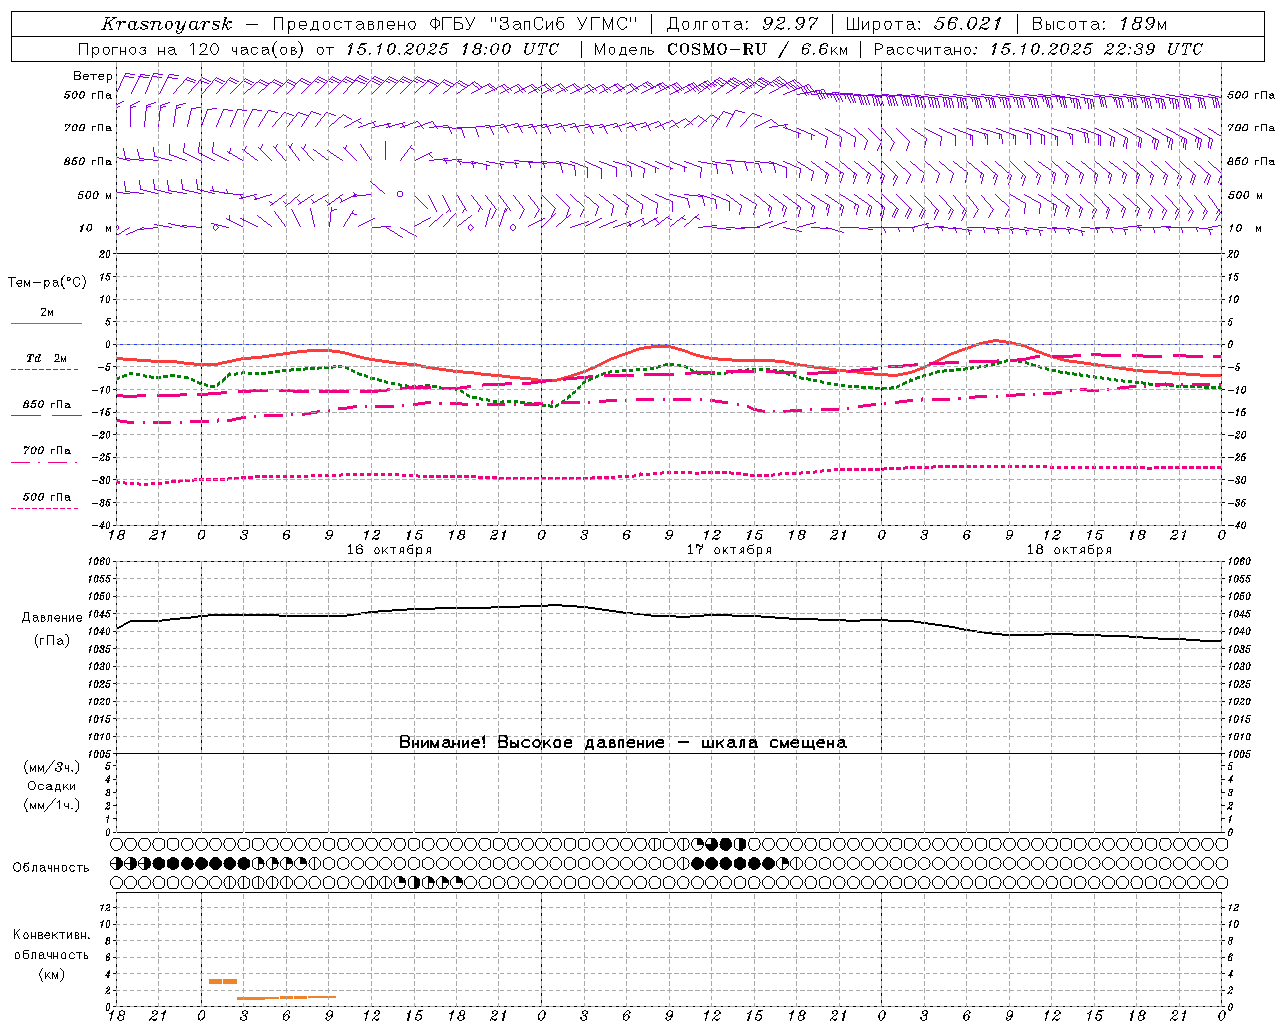The height and width of the screenshot is (1024, 1280).
Task: Click the Внимание! Высокое давление warning text
Action: click(x=623, y=743)
